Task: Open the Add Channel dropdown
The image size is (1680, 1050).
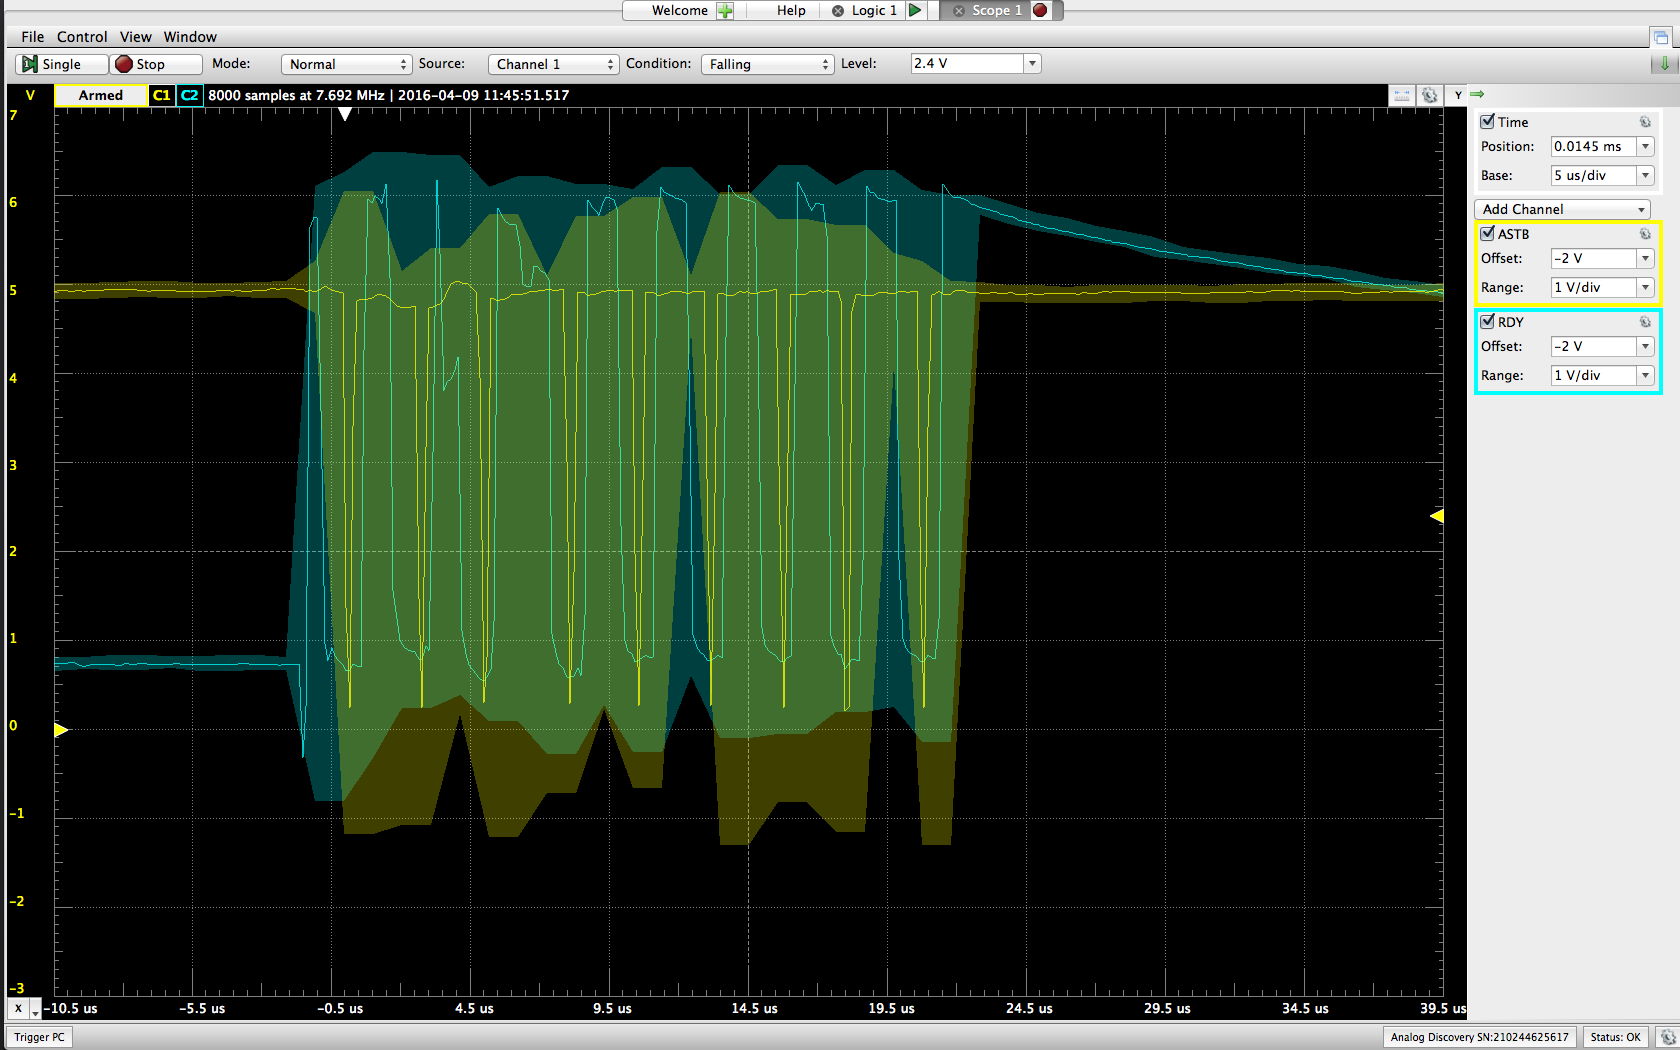Action: coord(1562,209)
